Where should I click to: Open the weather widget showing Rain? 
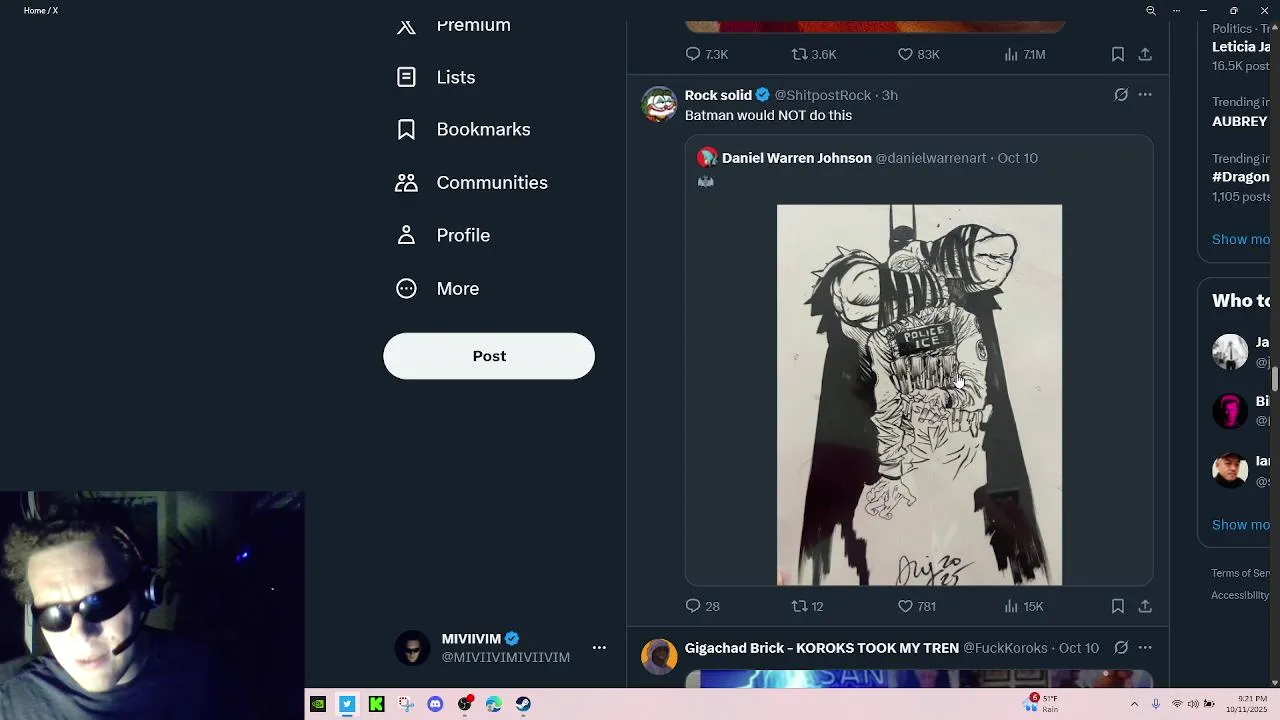(x=1041, y=704)
